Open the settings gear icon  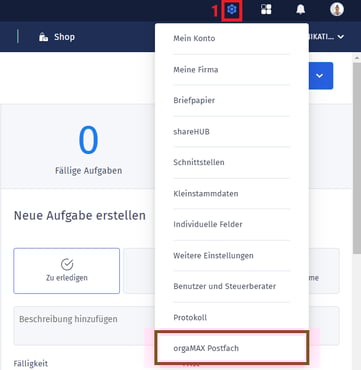click(232, 10)
